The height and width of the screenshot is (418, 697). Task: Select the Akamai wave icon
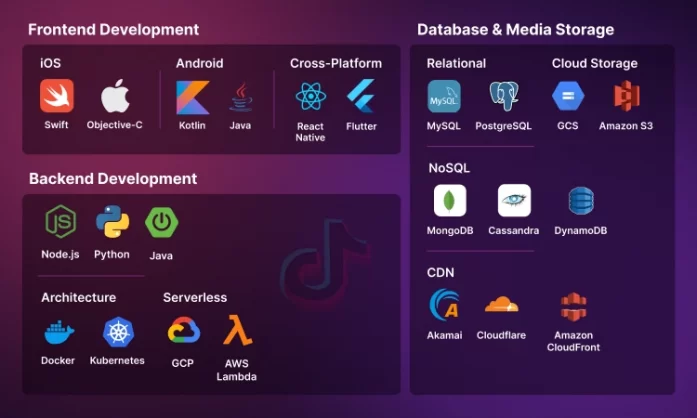[x=444, y=305]
